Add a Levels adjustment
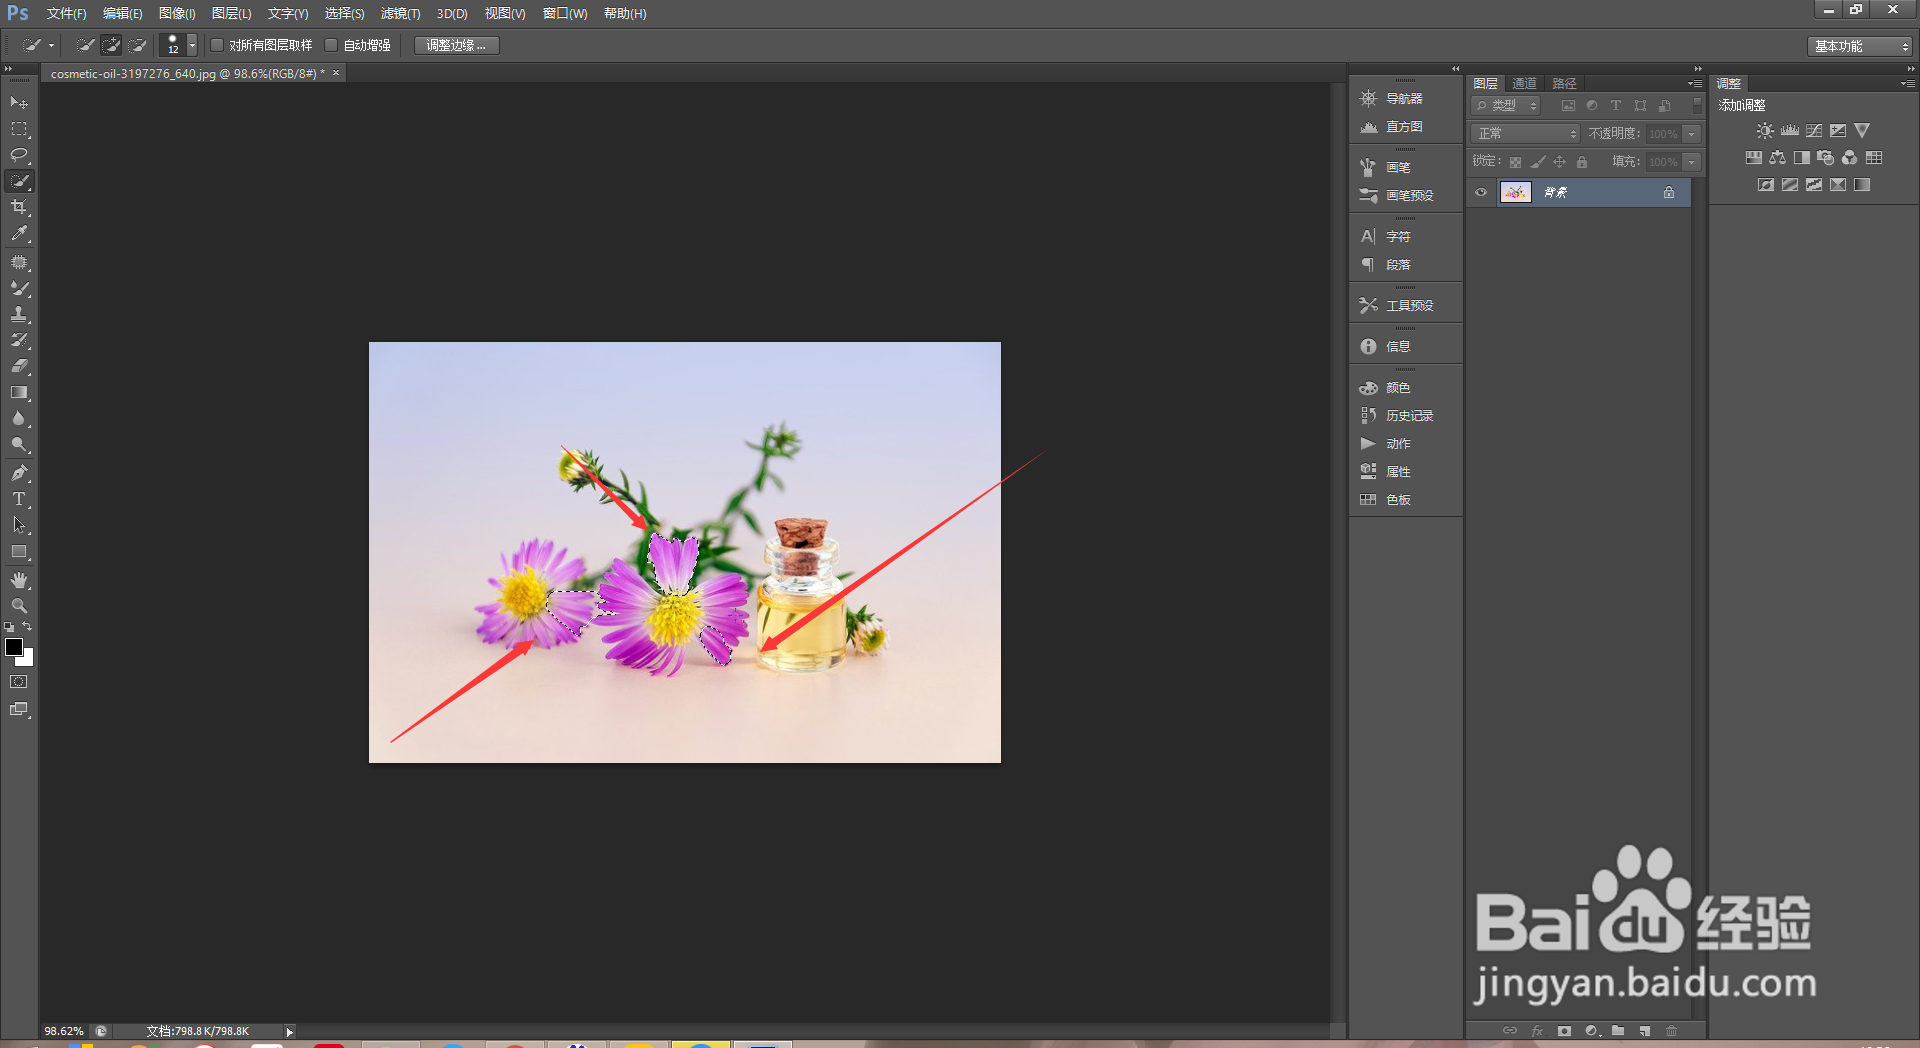Viewport: 1920px width, 1048px height. [1790, 131]
